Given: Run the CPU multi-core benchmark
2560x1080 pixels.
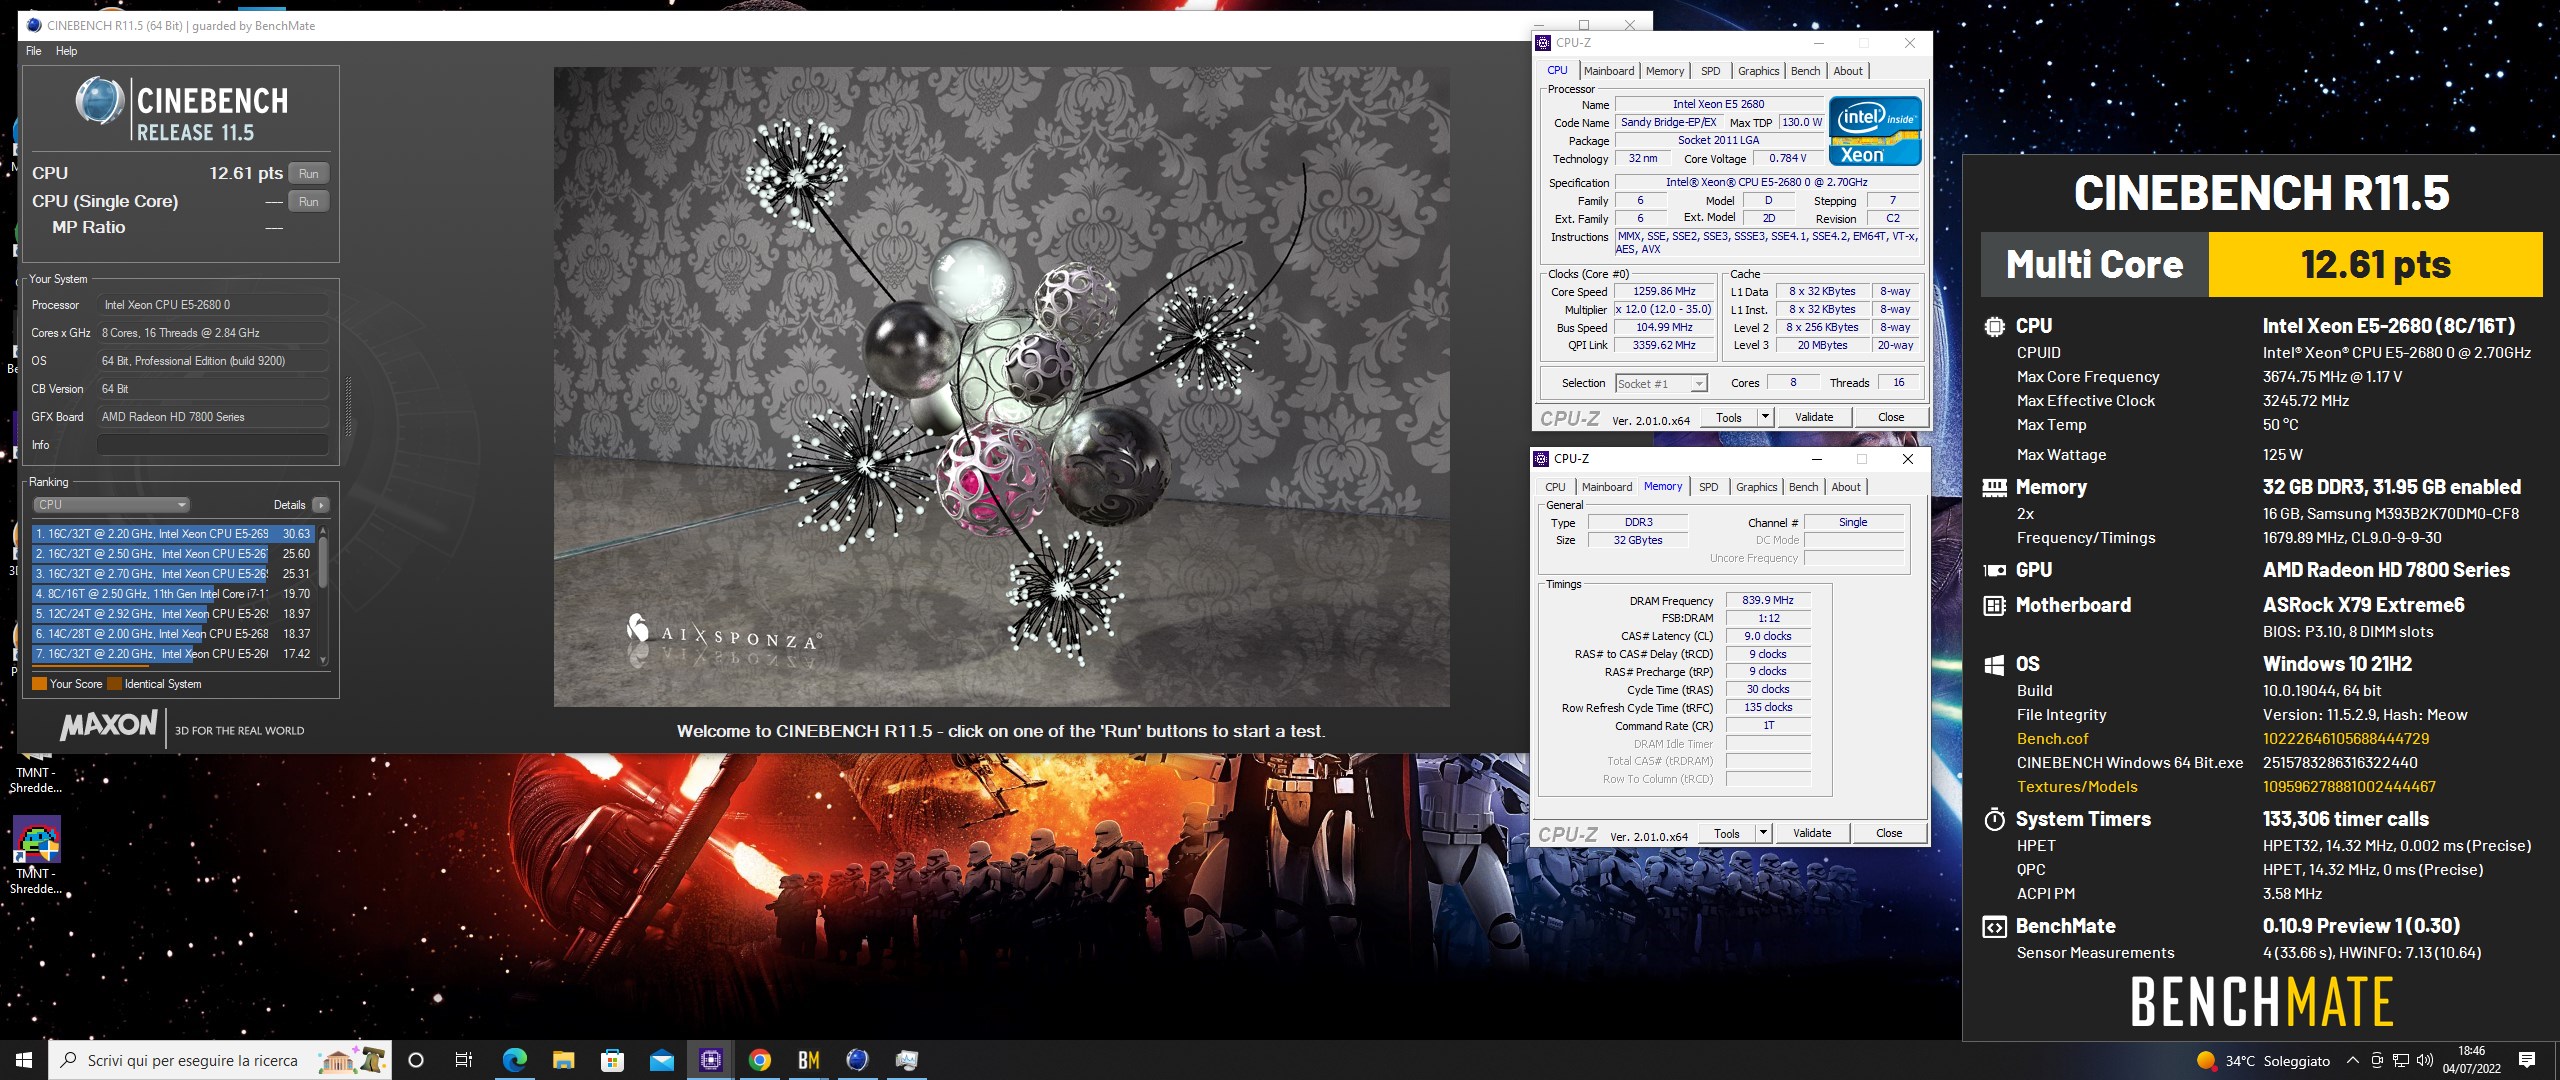Looking at the screenshot, I should pos(308,173).
